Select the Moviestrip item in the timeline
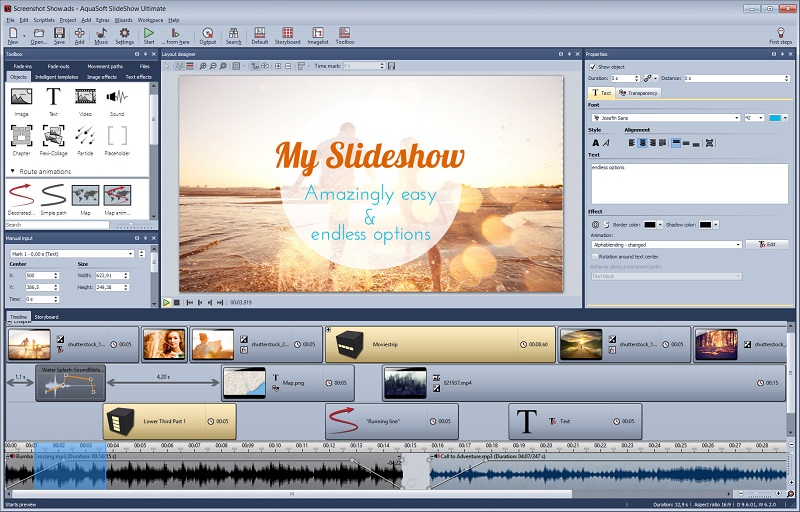The height and width of the screenshot is (512, 800). click(x=440, y=345)
